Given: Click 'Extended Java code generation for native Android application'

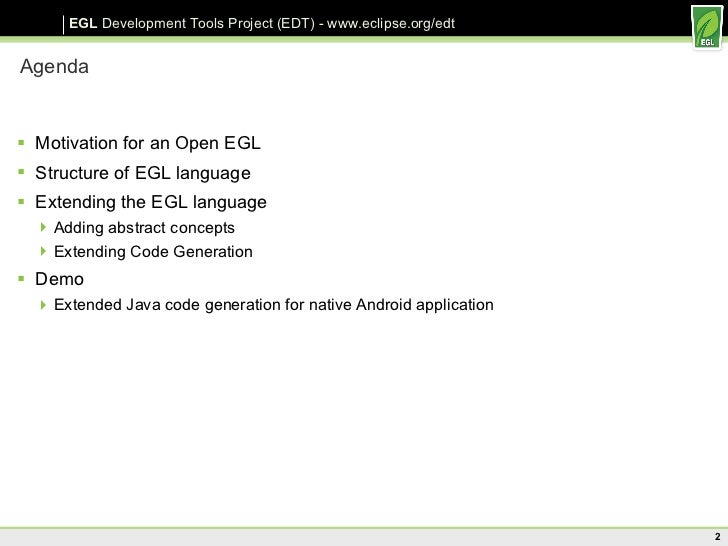Looking at the screenshot, I should click(x=273, y=305).
